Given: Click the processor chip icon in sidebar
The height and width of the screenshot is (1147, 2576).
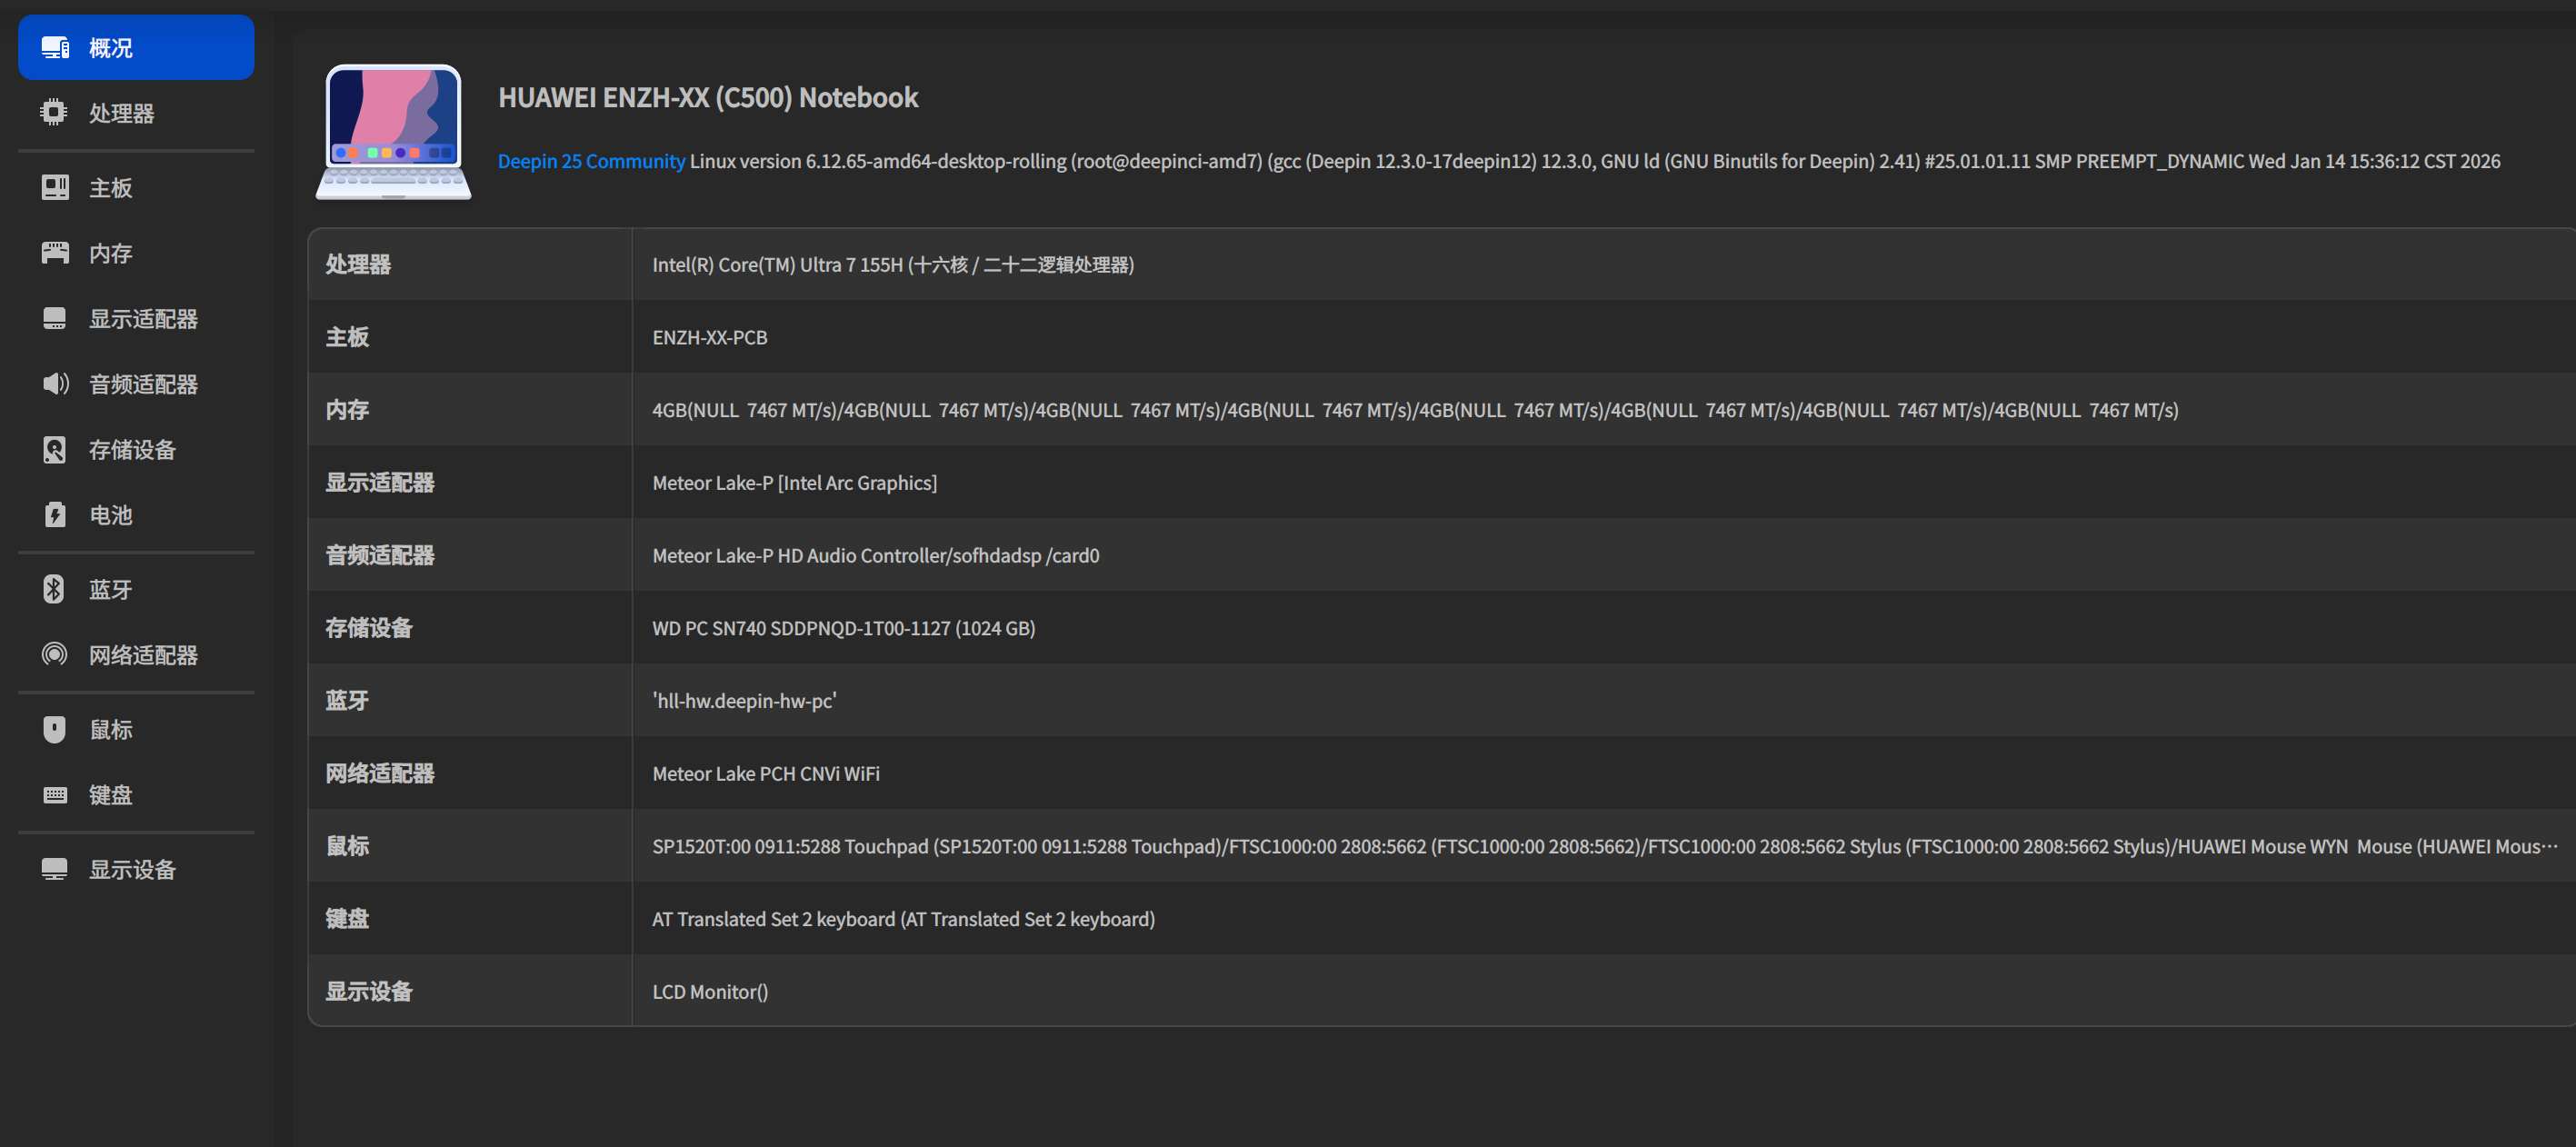Looking at the screenshot, I should [x=54, y=113].
